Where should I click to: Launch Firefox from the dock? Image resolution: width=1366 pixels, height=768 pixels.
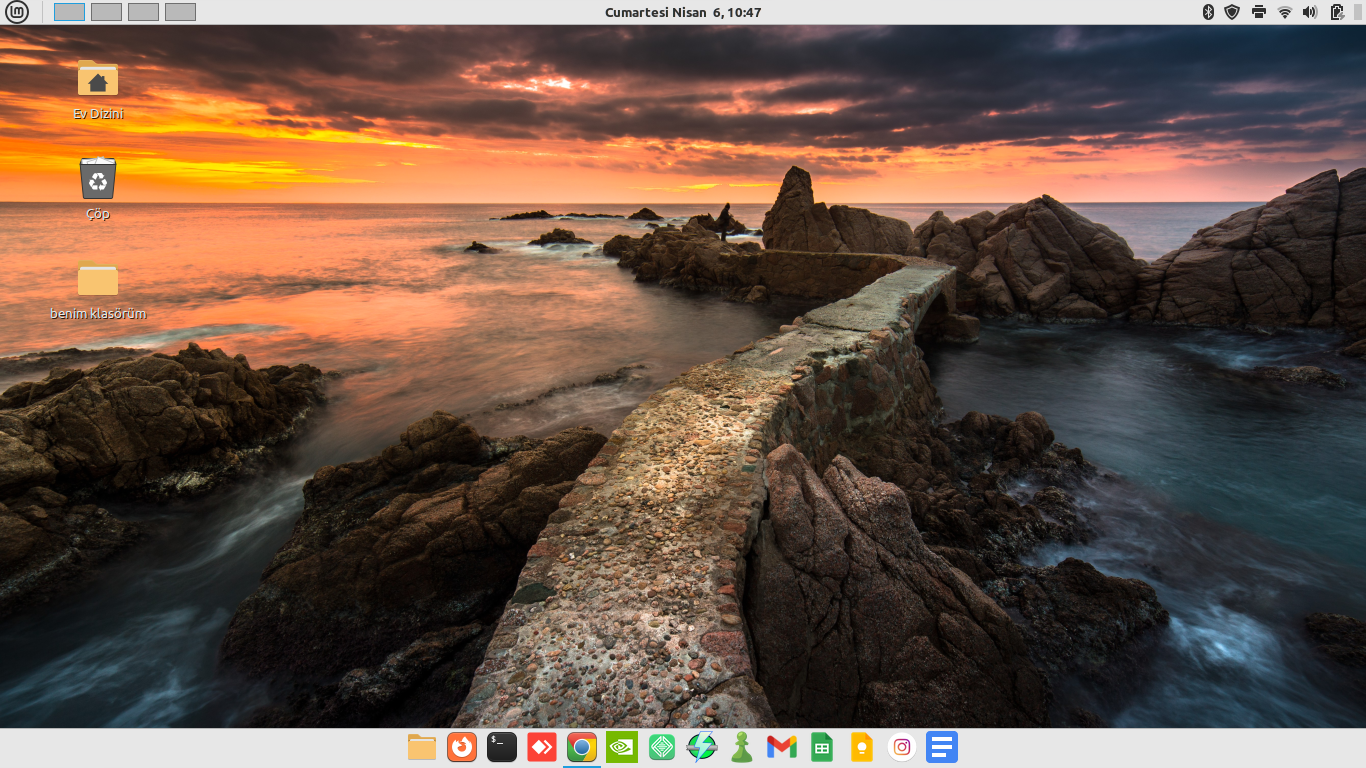pos(462,747)
